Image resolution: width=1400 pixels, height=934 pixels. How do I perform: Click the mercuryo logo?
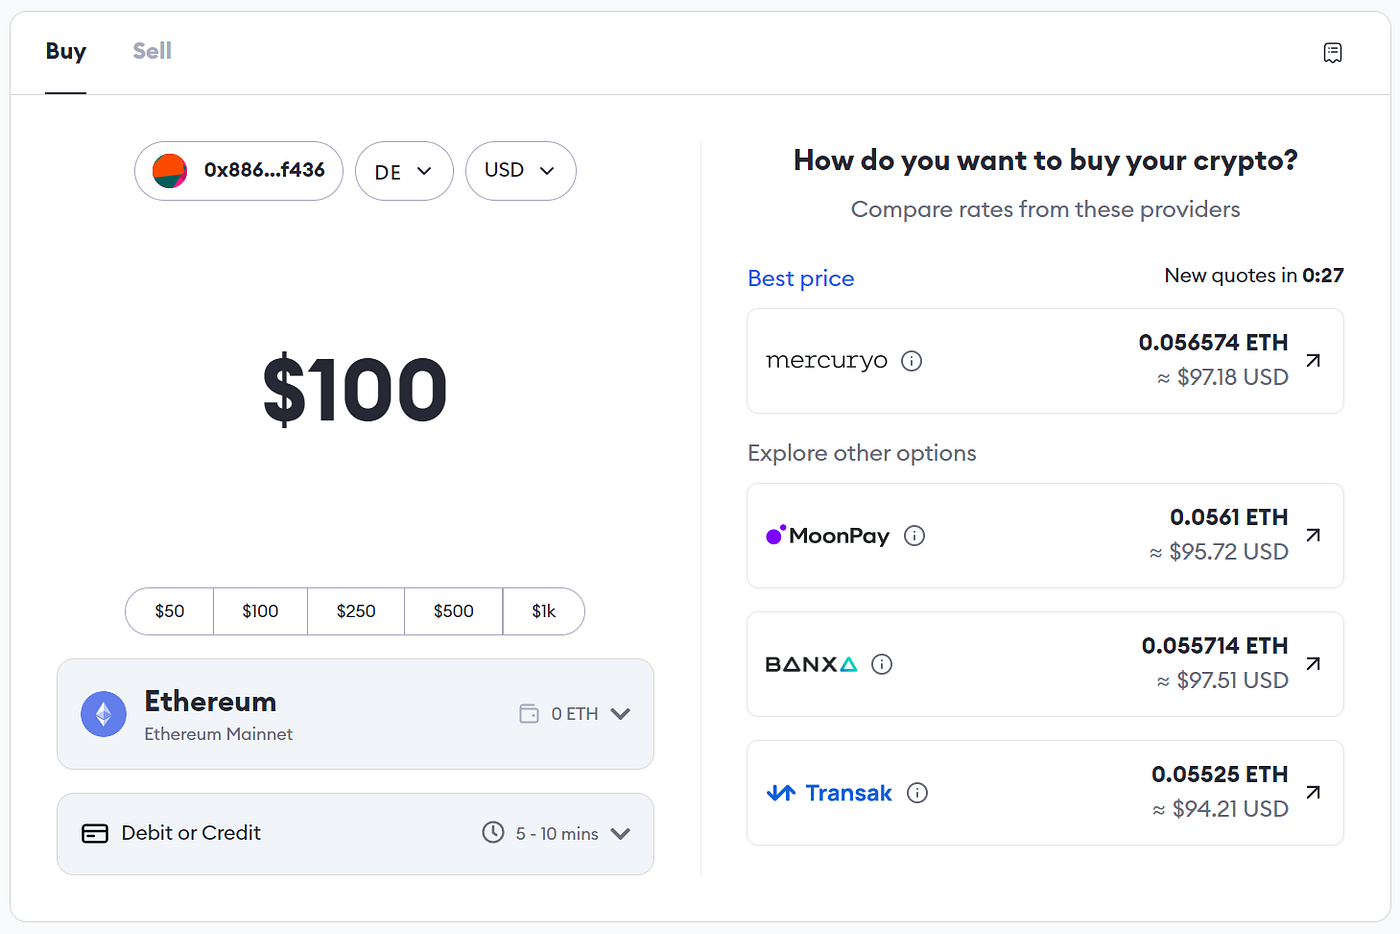(827, 361)
